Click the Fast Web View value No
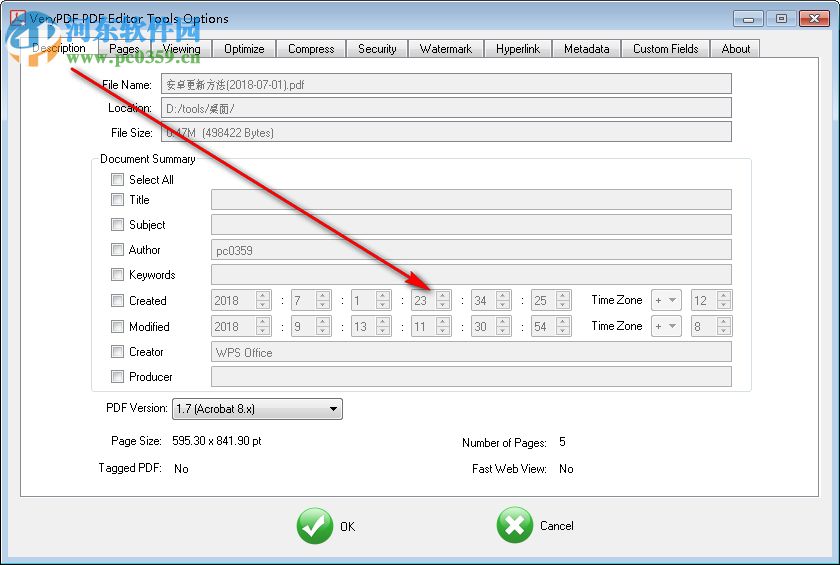This screenshot has width=840, height=565. [566, 469]
